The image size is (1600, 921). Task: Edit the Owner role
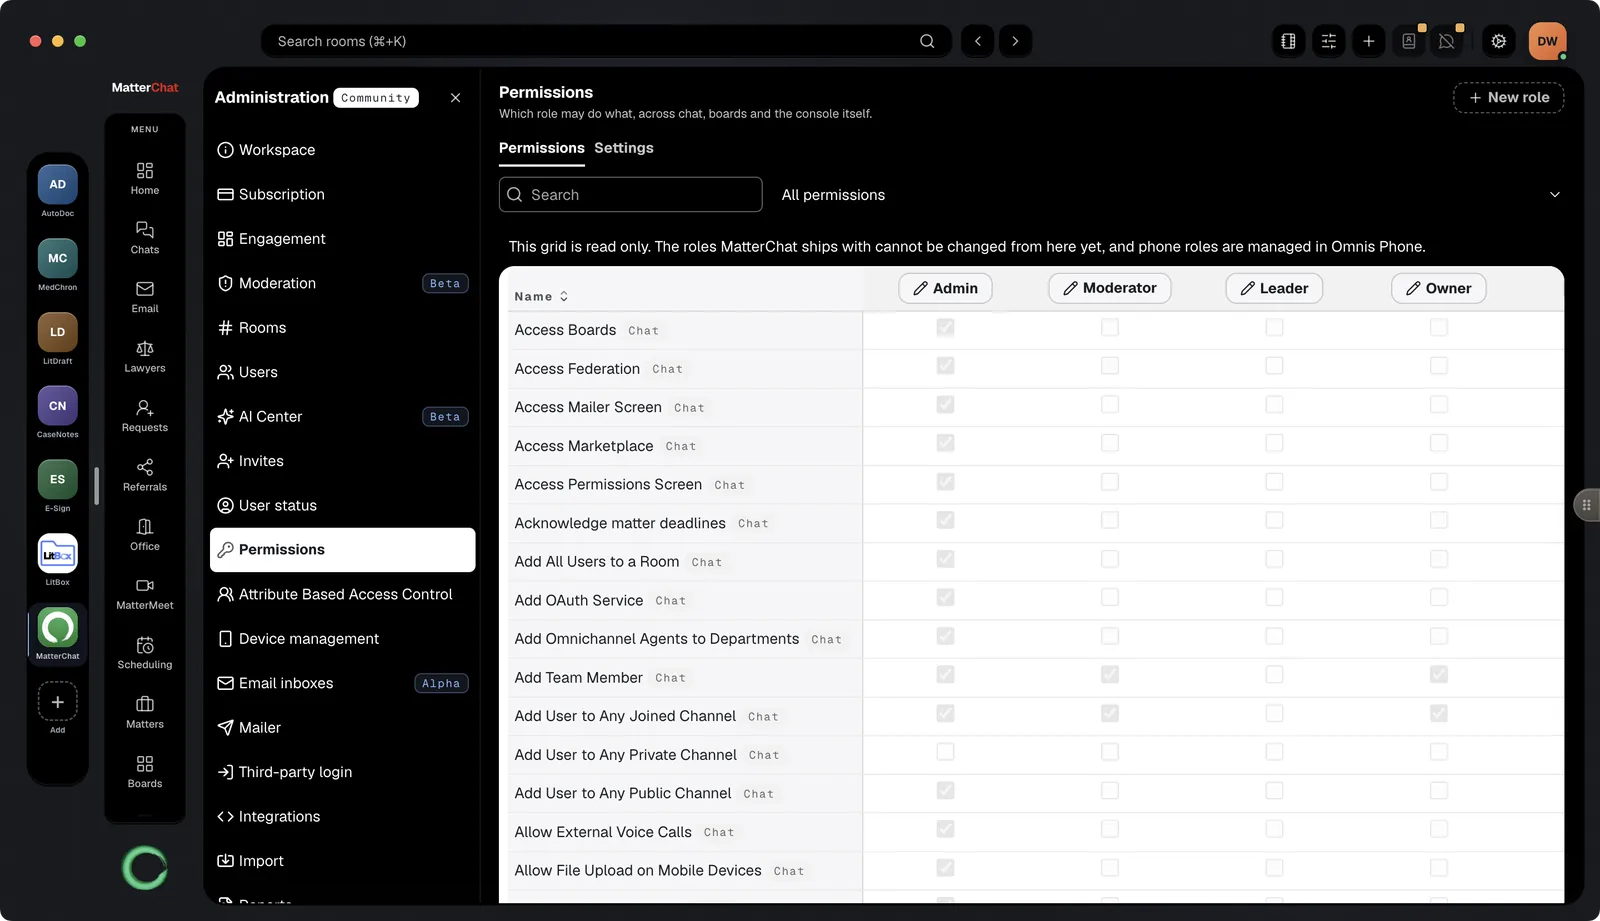point(1439,288)
